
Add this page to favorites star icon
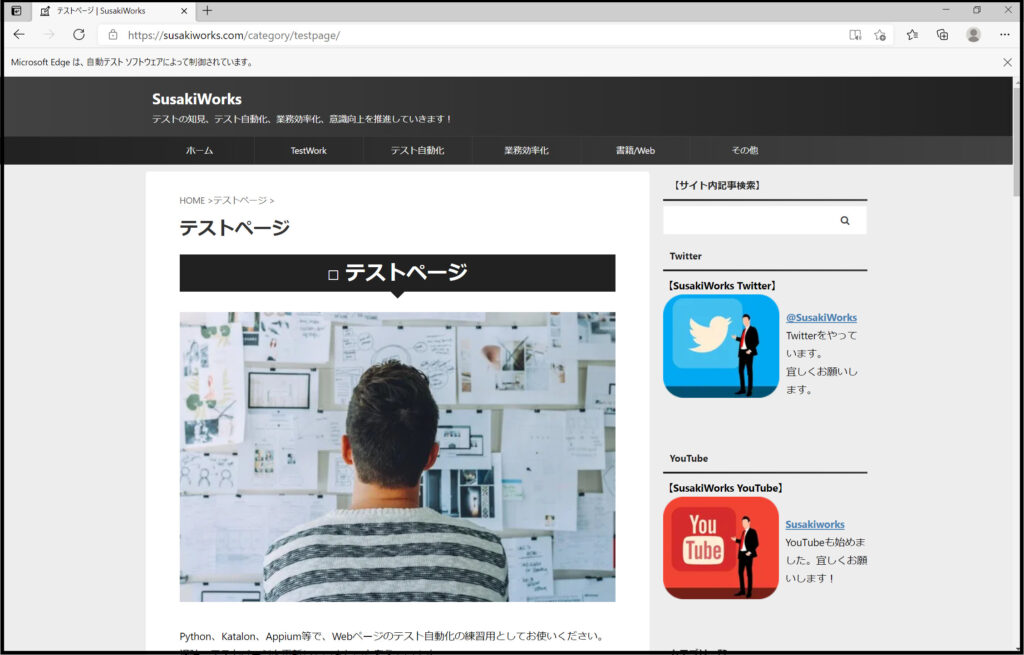tap(880, 35)
